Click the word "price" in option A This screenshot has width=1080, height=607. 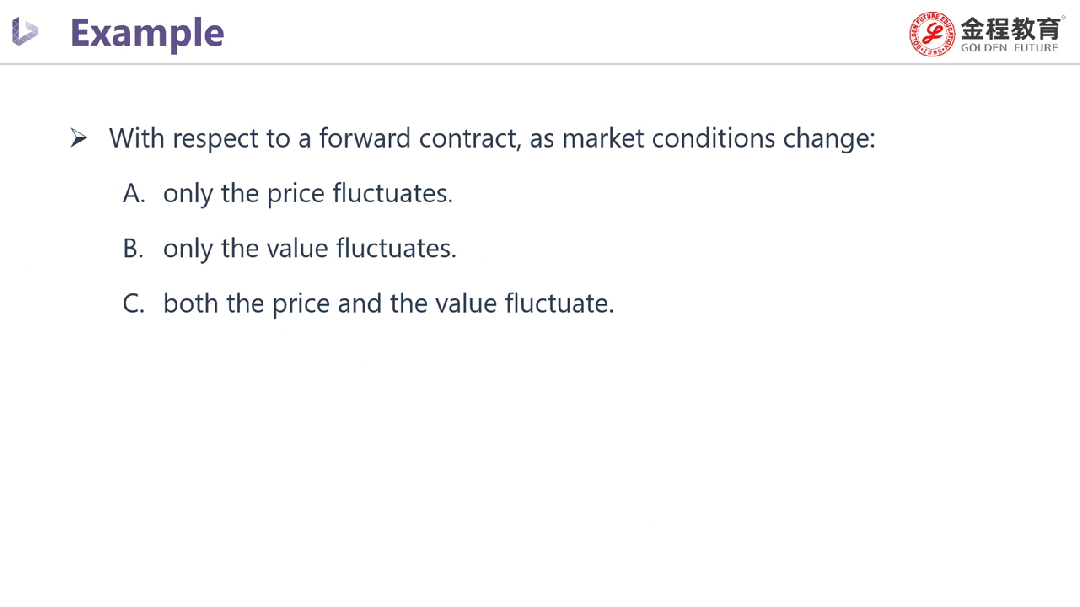pos(296,194)
